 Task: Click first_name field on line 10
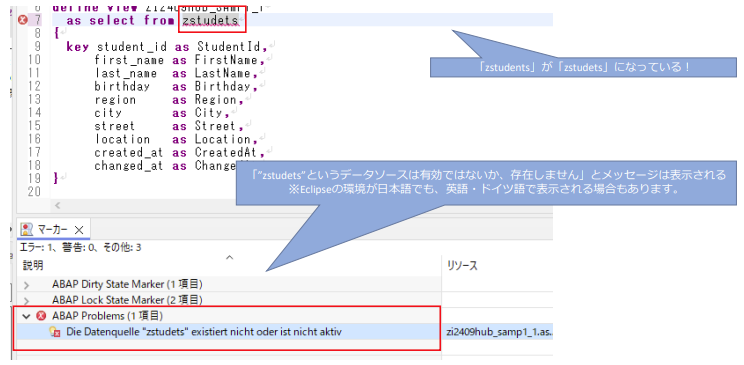pos(129,60)
